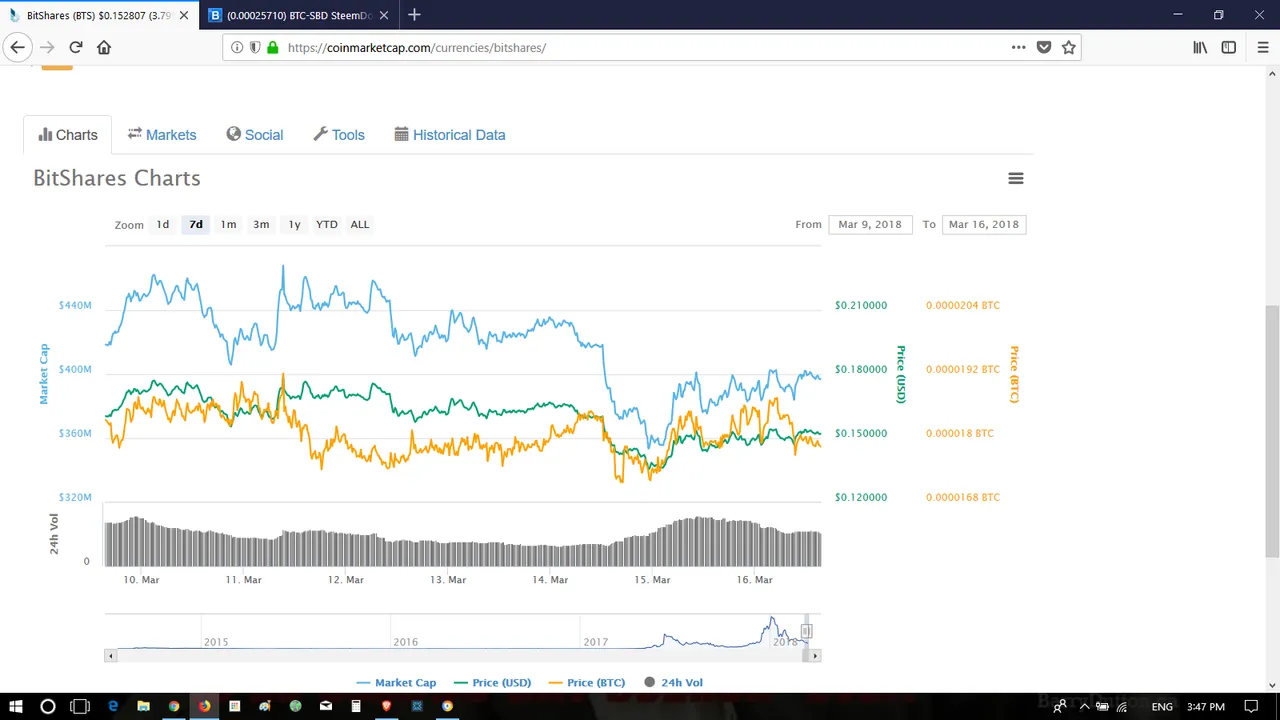This screenshot has width=1280, height=720.
Task: Toggle the Market Cap series in legend
Action: tap(396, 682)
